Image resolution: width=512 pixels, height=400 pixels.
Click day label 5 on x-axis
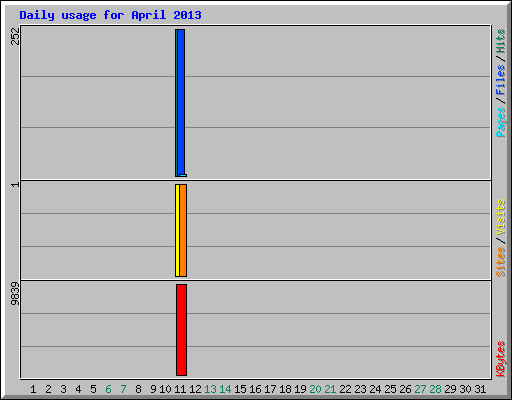[x=93, y=389]
